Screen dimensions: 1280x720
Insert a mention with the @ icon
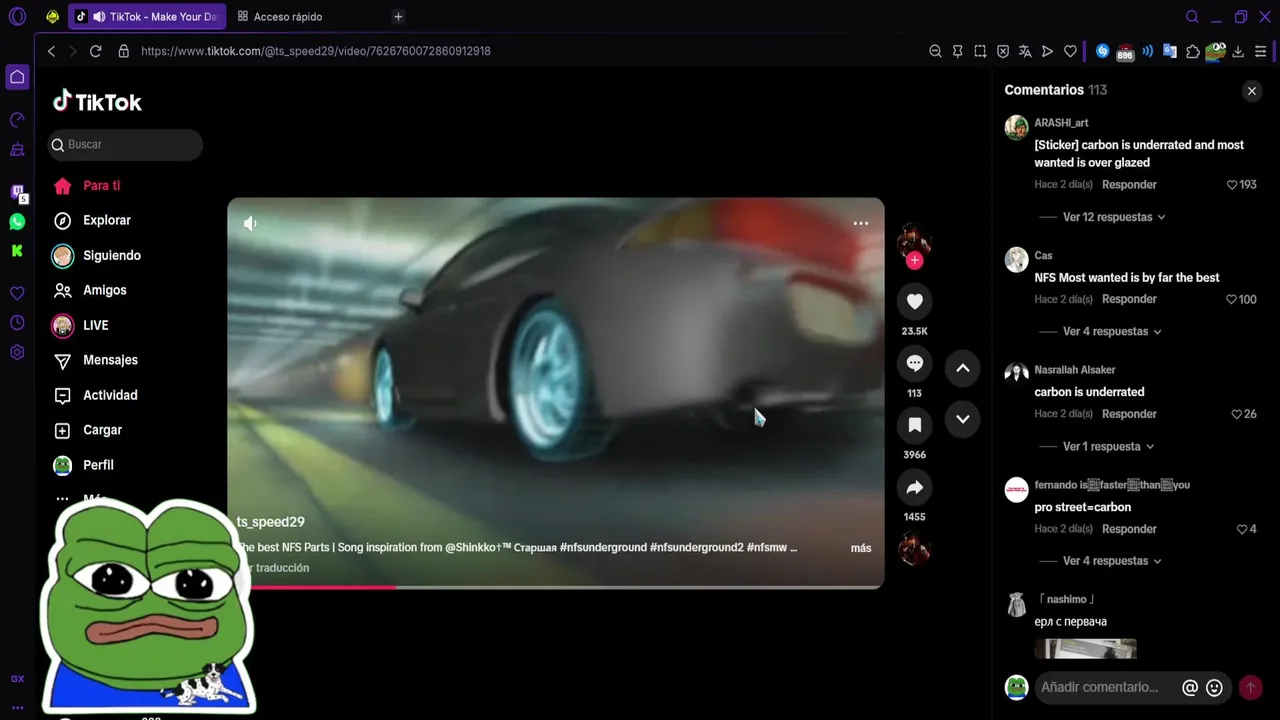point(1190,687)
